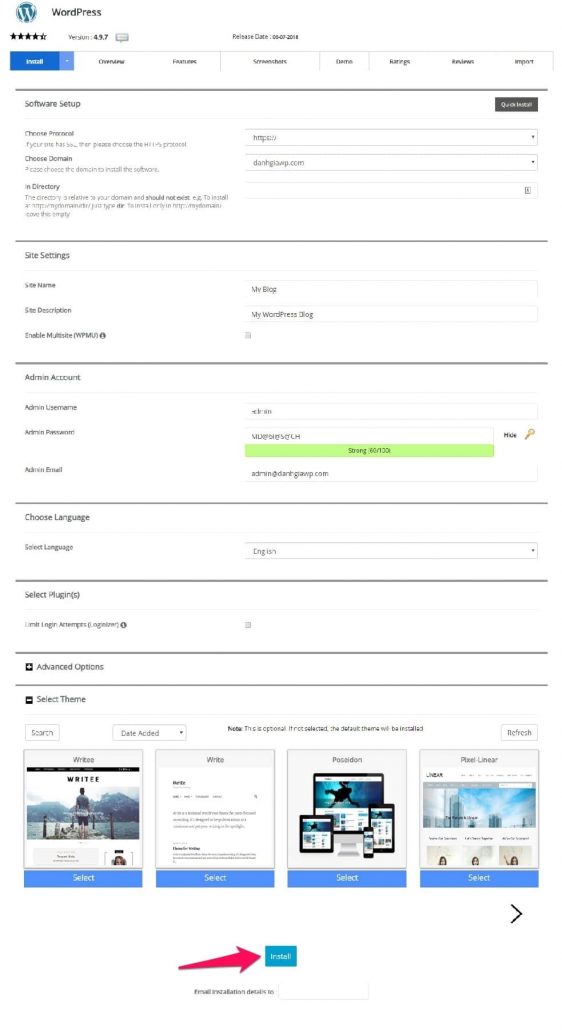Switch to the Ratings tab

click(x=399, y=61)
